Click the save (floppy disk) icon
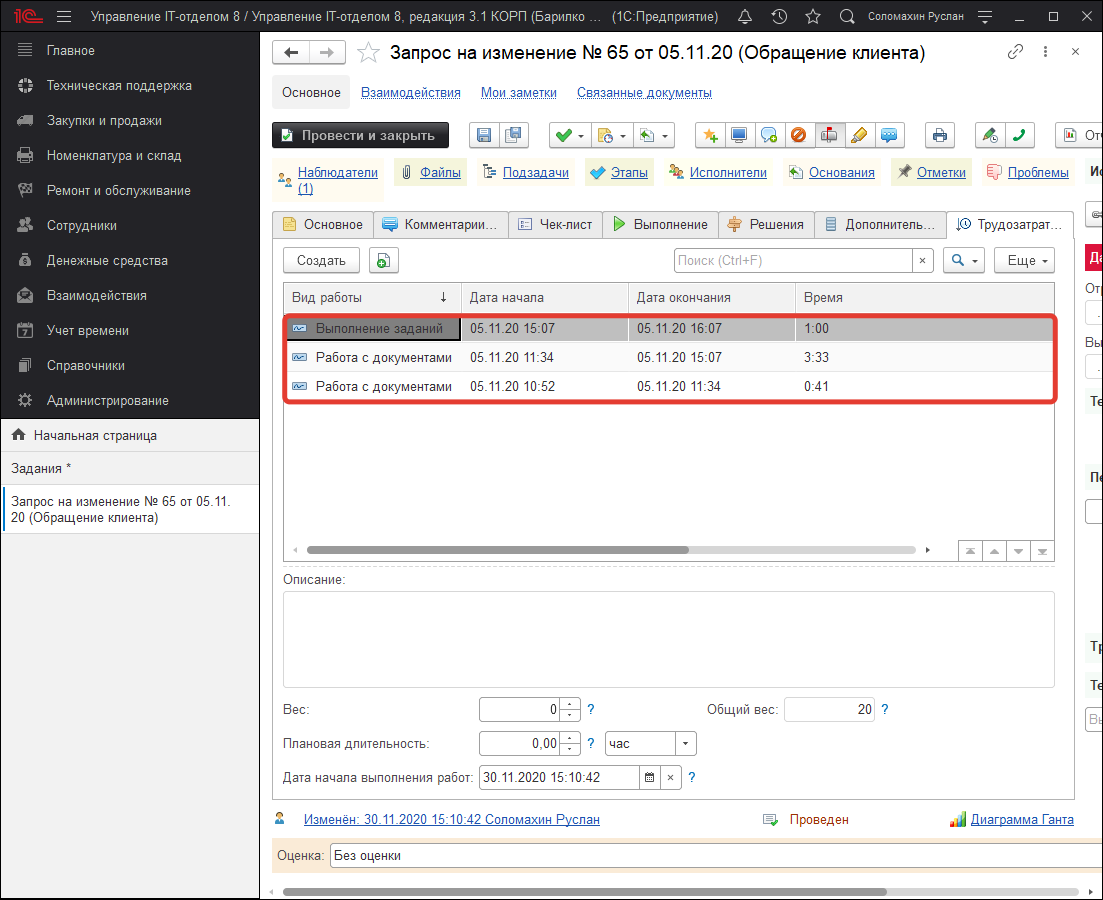Image resolution: width=1103 pixels, height=900 pixels. 485,135
